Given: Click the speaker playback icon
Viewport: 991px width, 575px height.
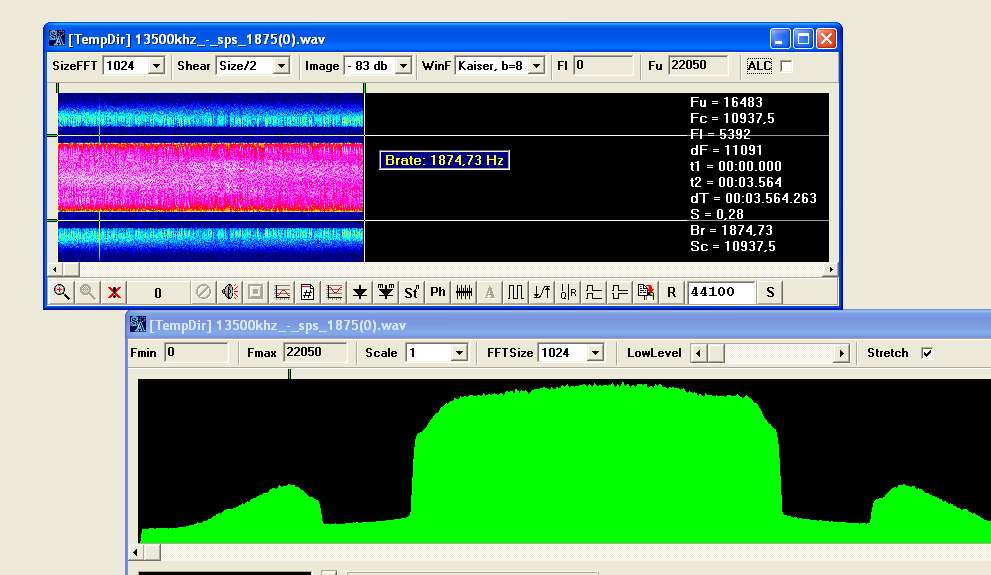Looking at the screenshot, I should click(x=230, y=292).
